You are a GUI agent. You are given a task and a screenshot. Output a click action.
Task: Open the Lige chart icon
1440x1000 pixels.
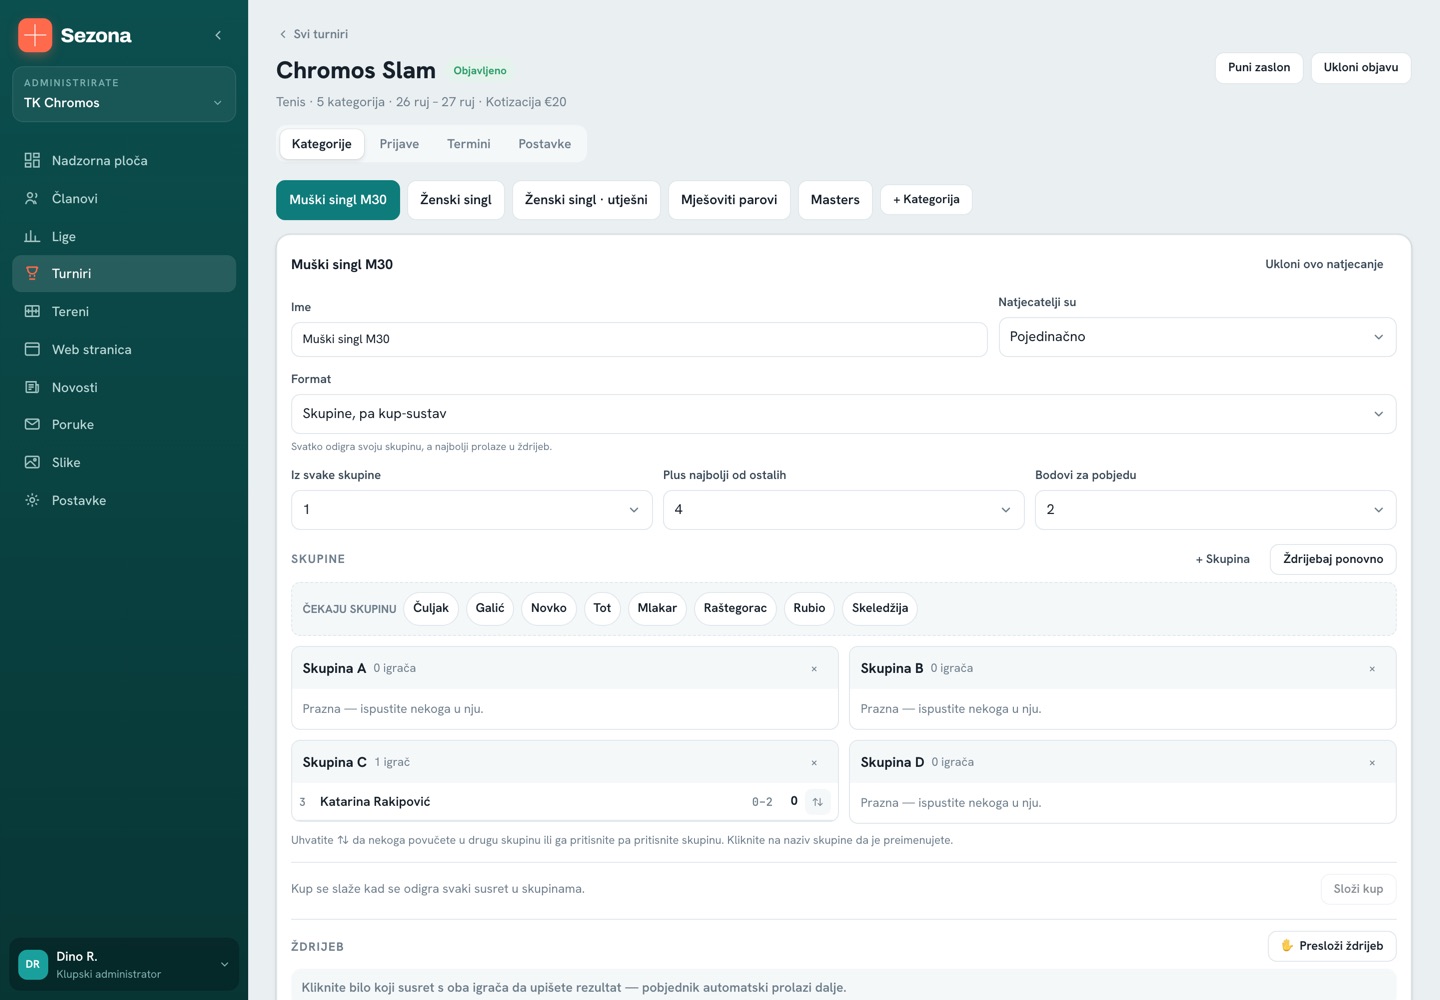(x=32, y=237)
